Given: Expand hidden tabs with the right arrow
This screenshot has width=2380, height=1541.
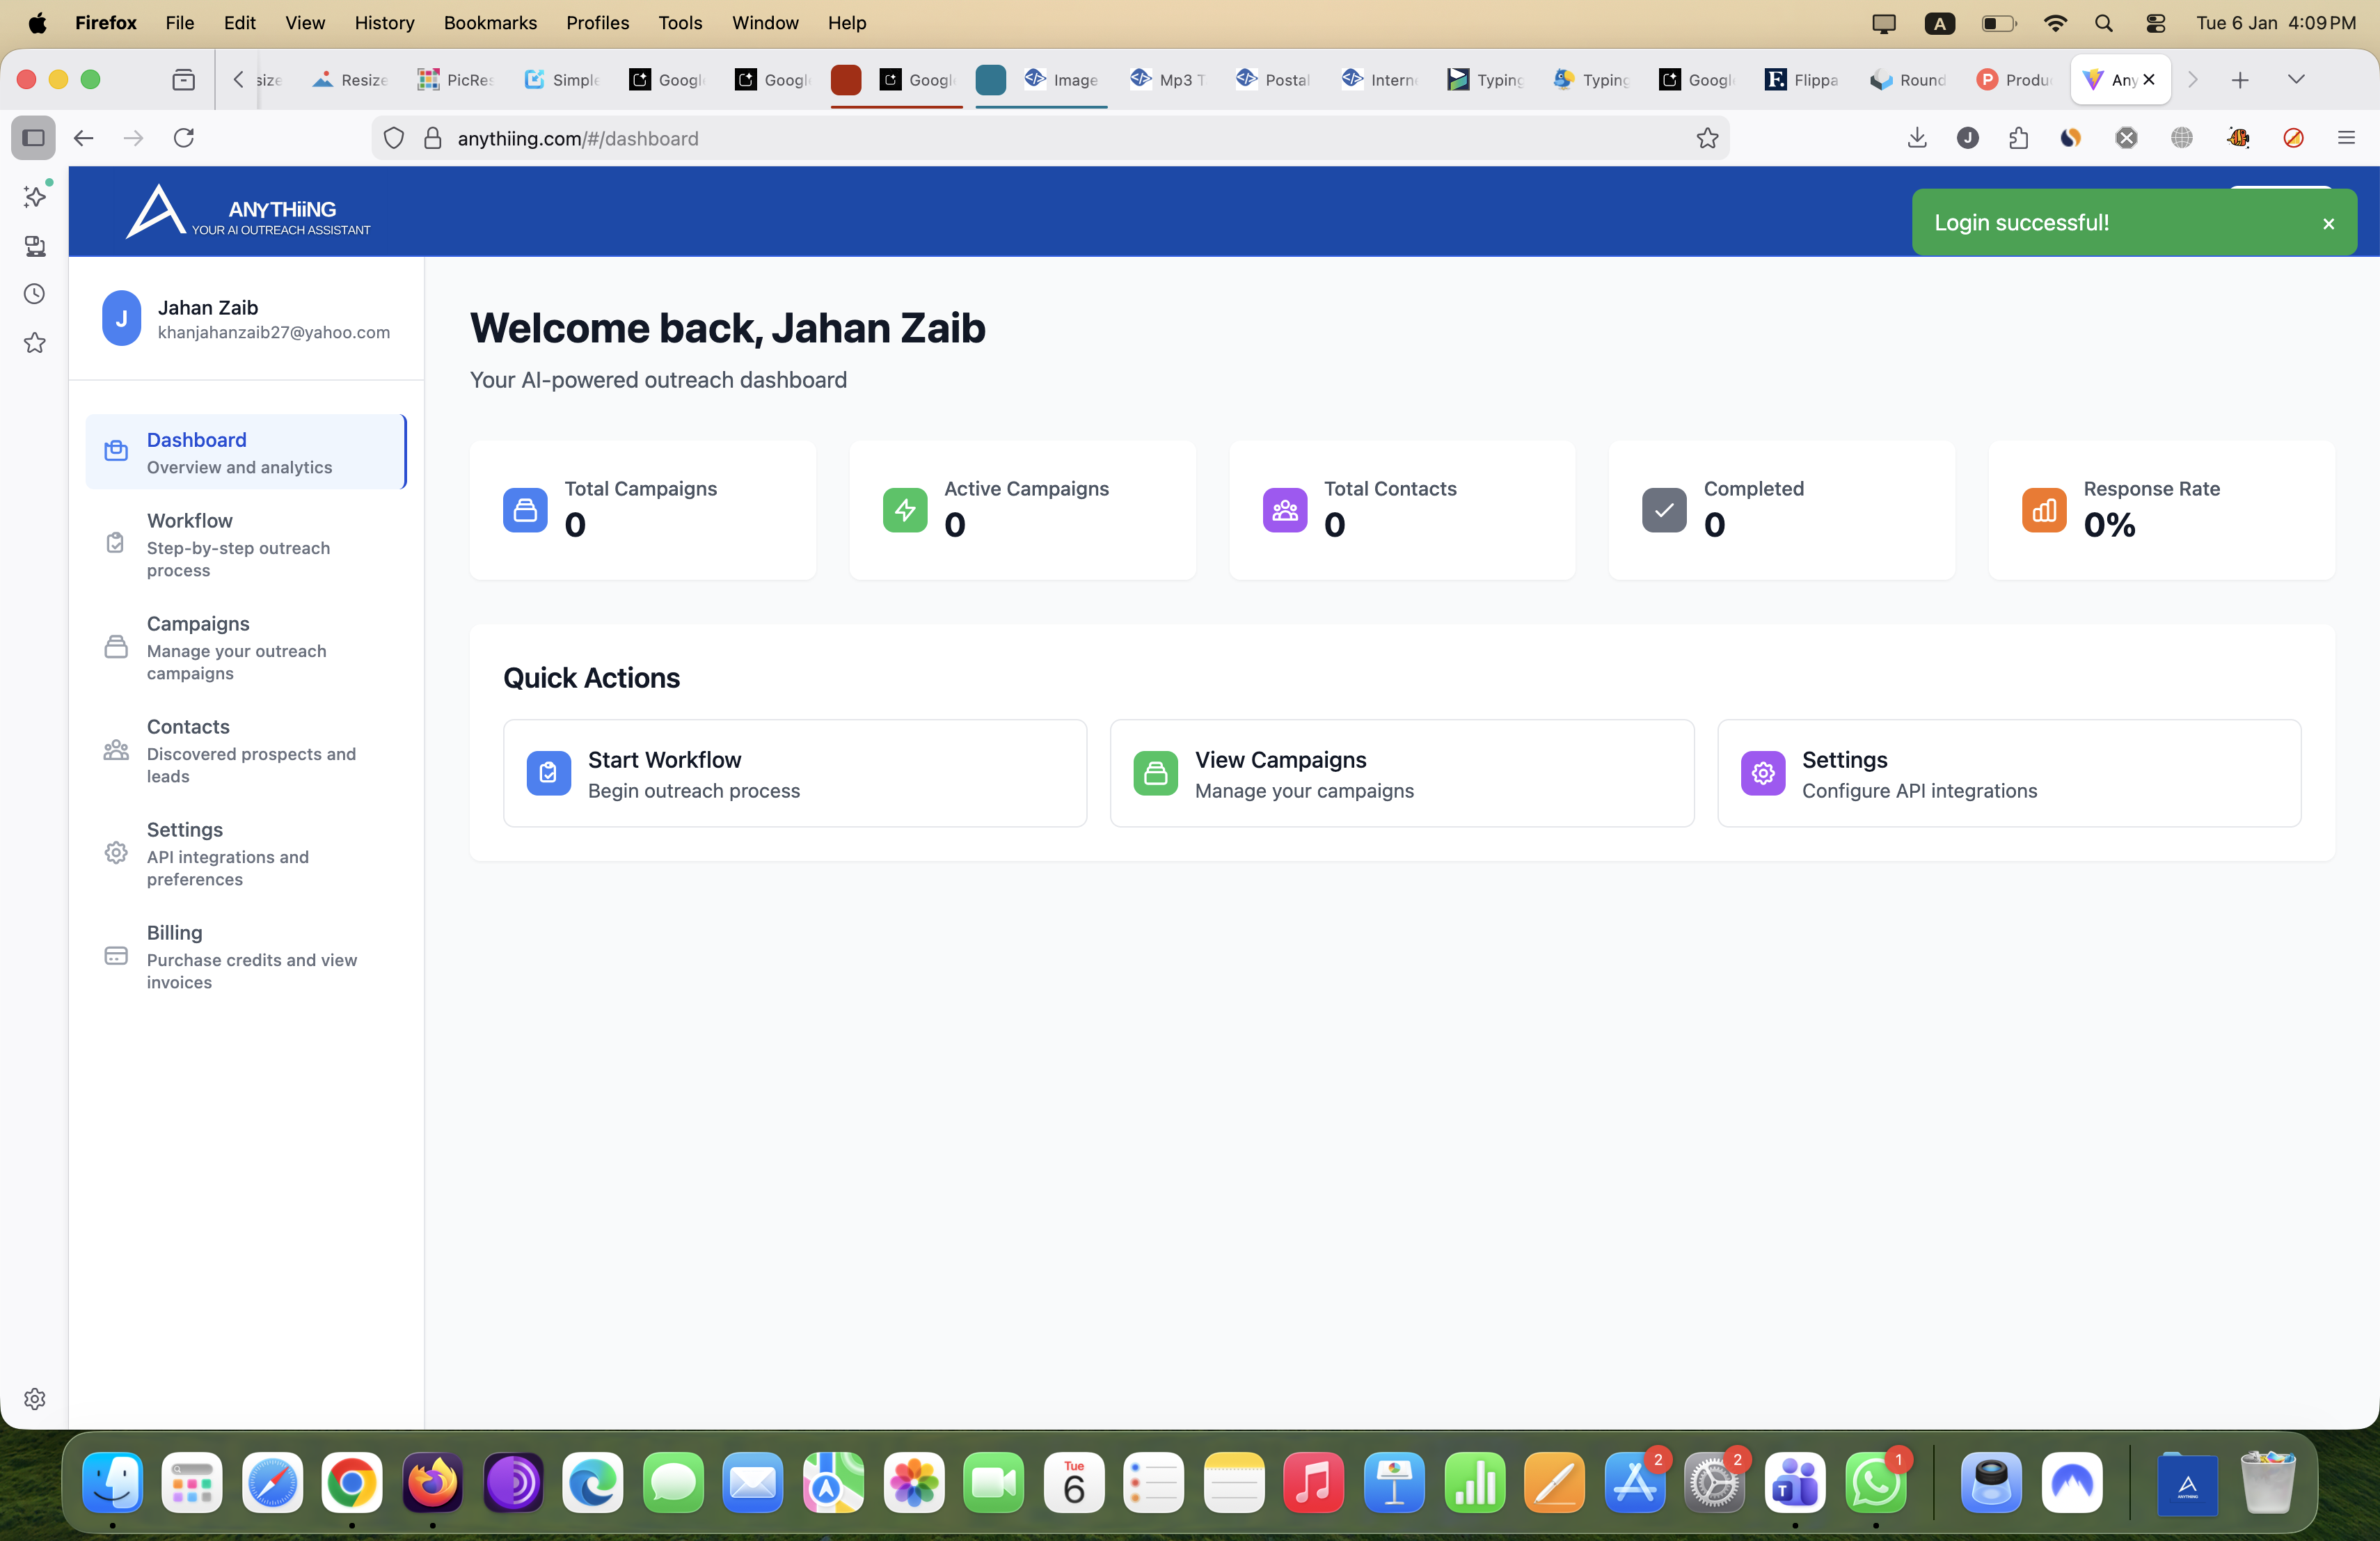Looking at the screenshot, I should (x=2192, y=80).
